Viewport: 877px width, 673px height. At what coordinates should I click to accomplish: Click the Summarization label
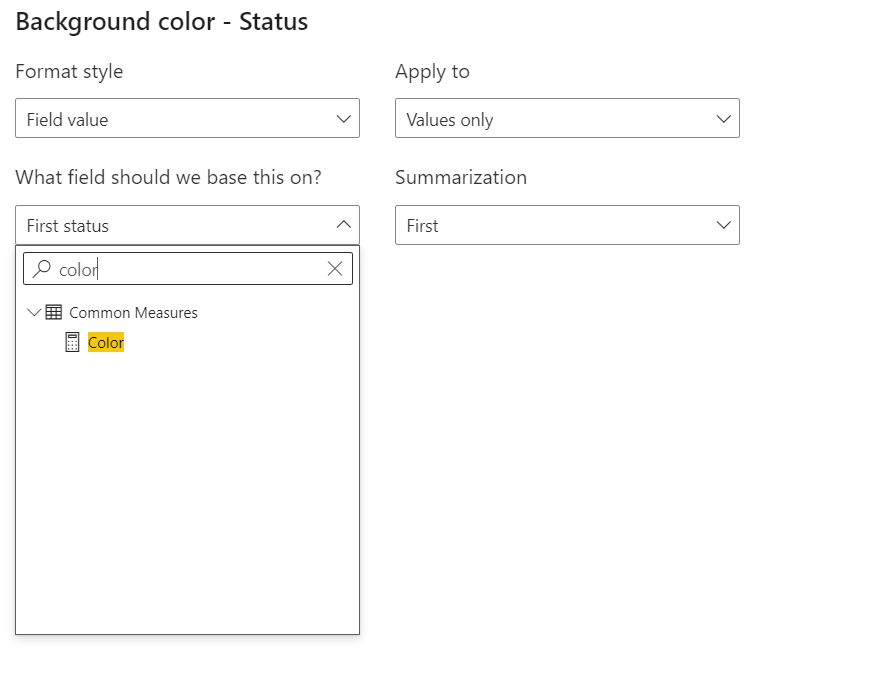tap(461, 177)
